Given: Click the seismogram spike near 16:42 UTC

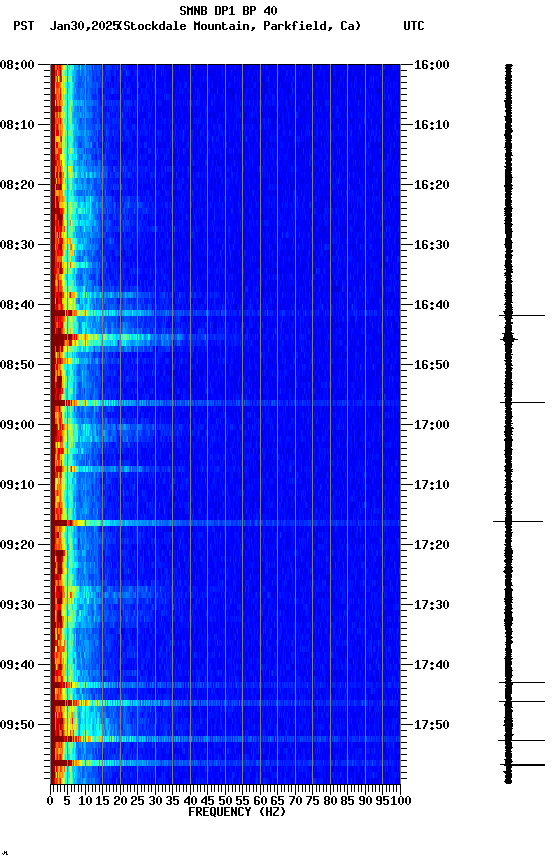Looking at the screenshot, I should click(x=522, y=316).
